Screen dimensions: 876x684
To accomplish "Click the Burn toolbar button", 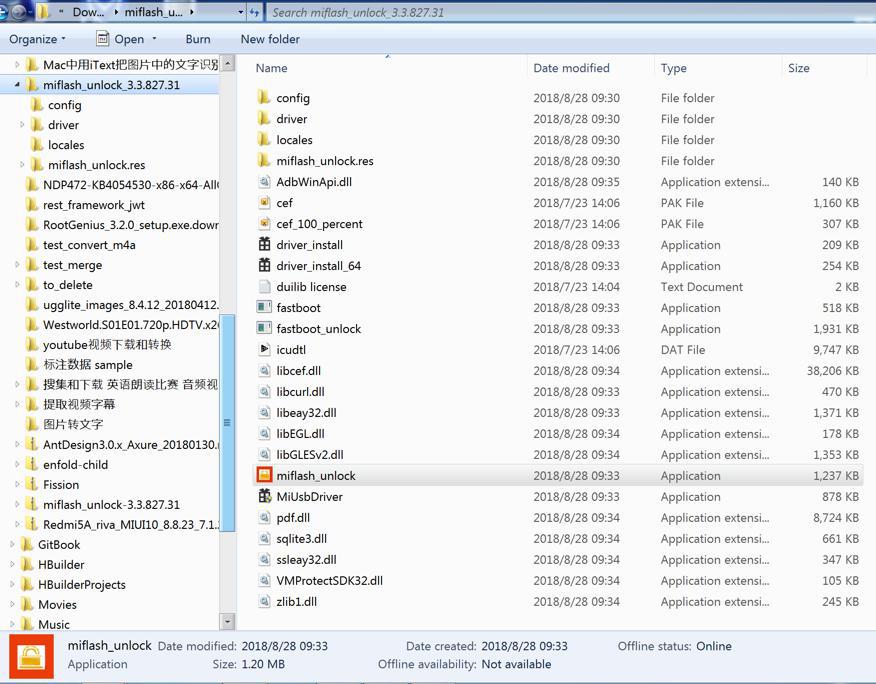I will (x=198, y=39).
